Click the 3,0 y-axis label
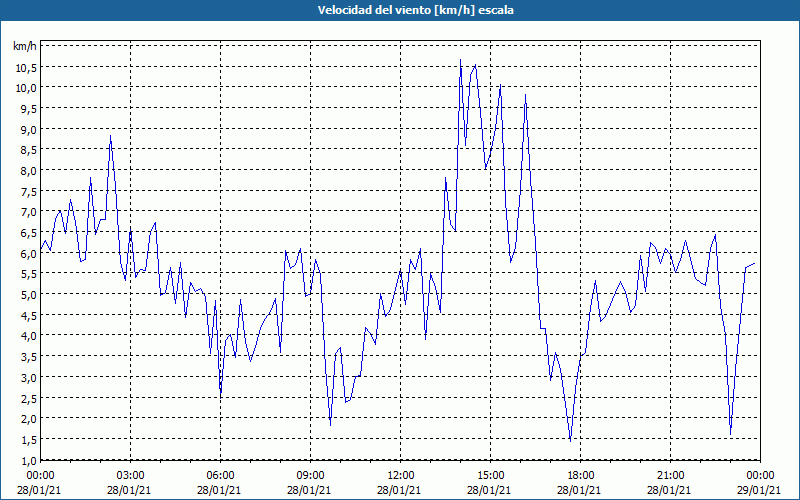This screenshot has height=500, width=800. (29, 378)
